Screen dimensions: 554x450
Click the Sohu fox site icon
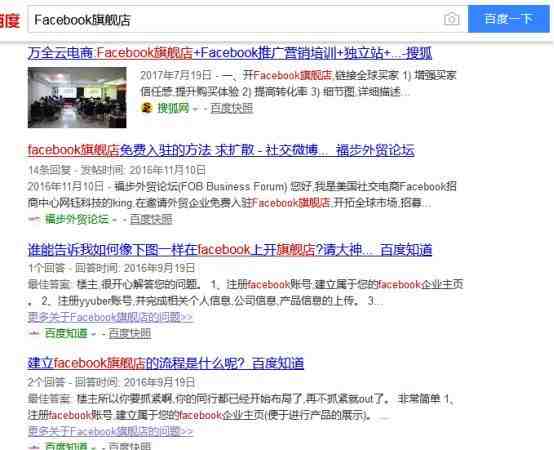[x=147, y=107]
